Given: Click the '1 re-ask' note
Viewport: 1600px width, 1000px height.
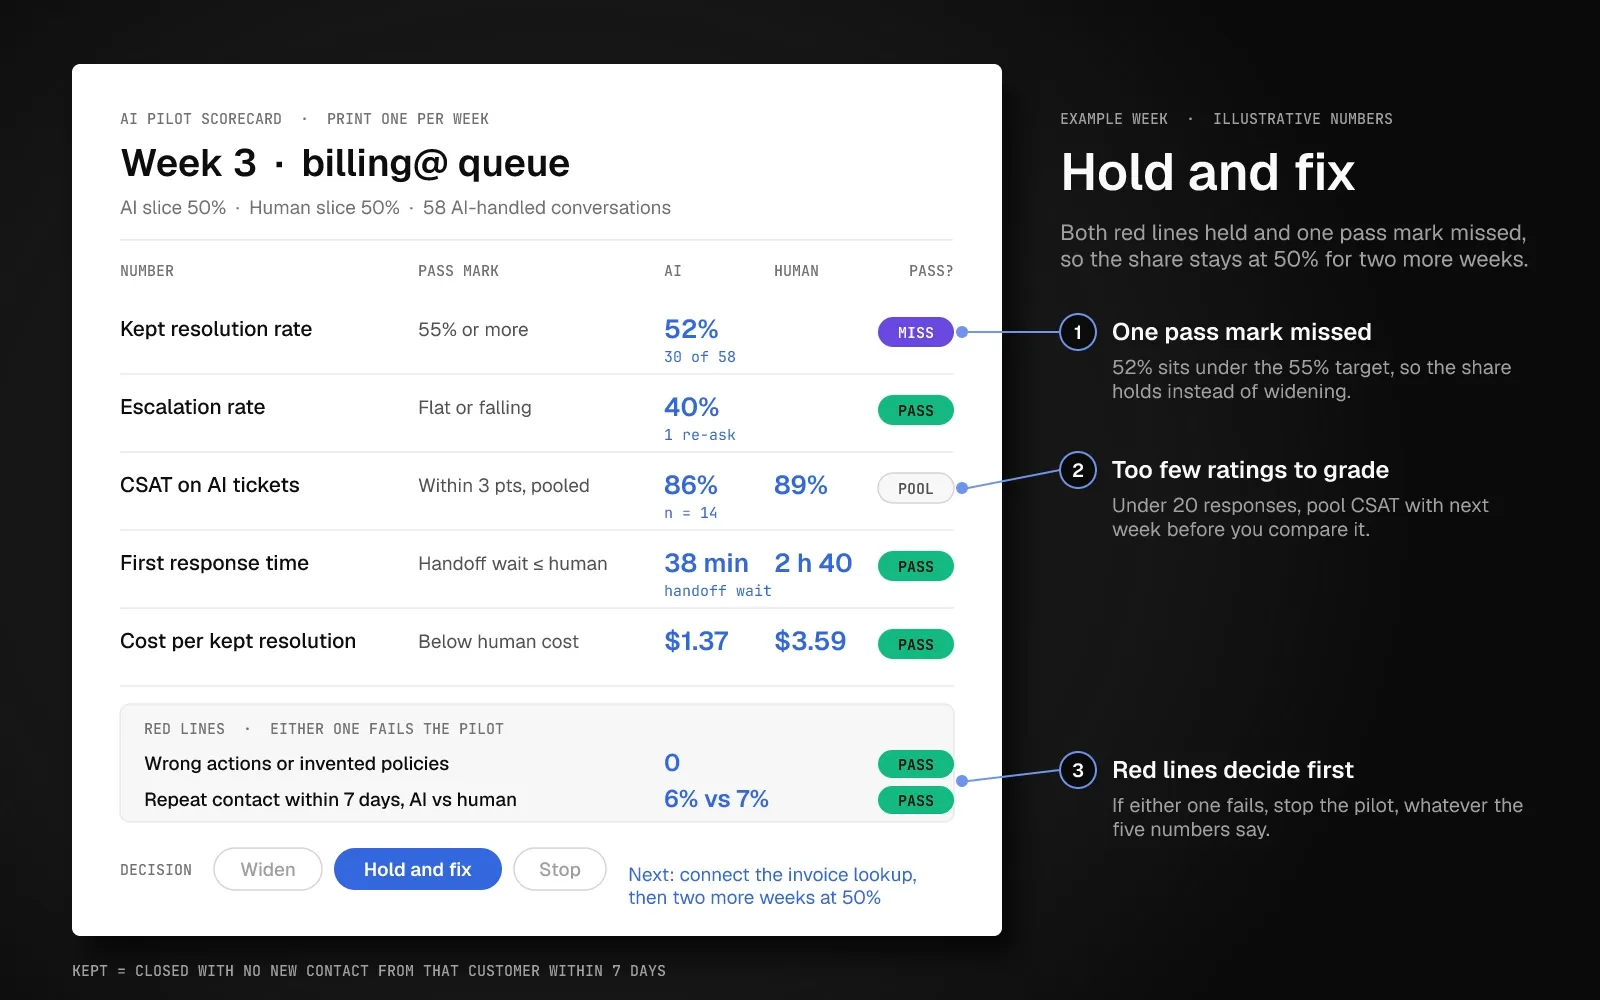Looking at the screenshot, I should pyautogui.click(x=700, y=435).
